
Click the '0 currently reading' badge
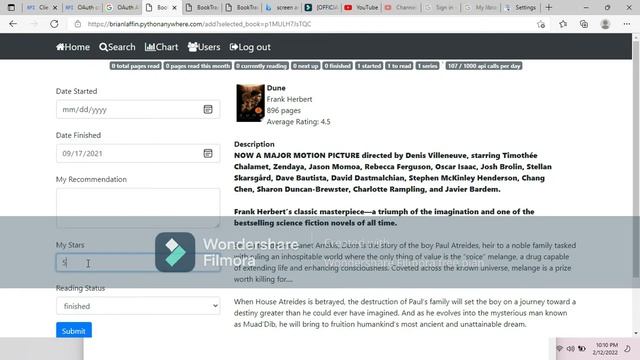261,66
